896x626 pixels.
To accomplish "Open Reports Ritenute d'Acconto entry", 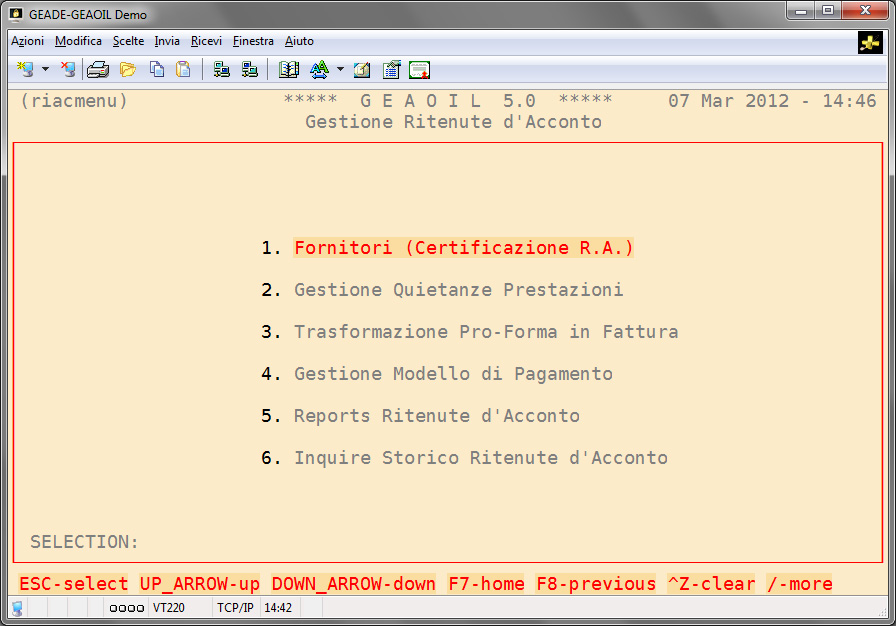I will point(436,416).
